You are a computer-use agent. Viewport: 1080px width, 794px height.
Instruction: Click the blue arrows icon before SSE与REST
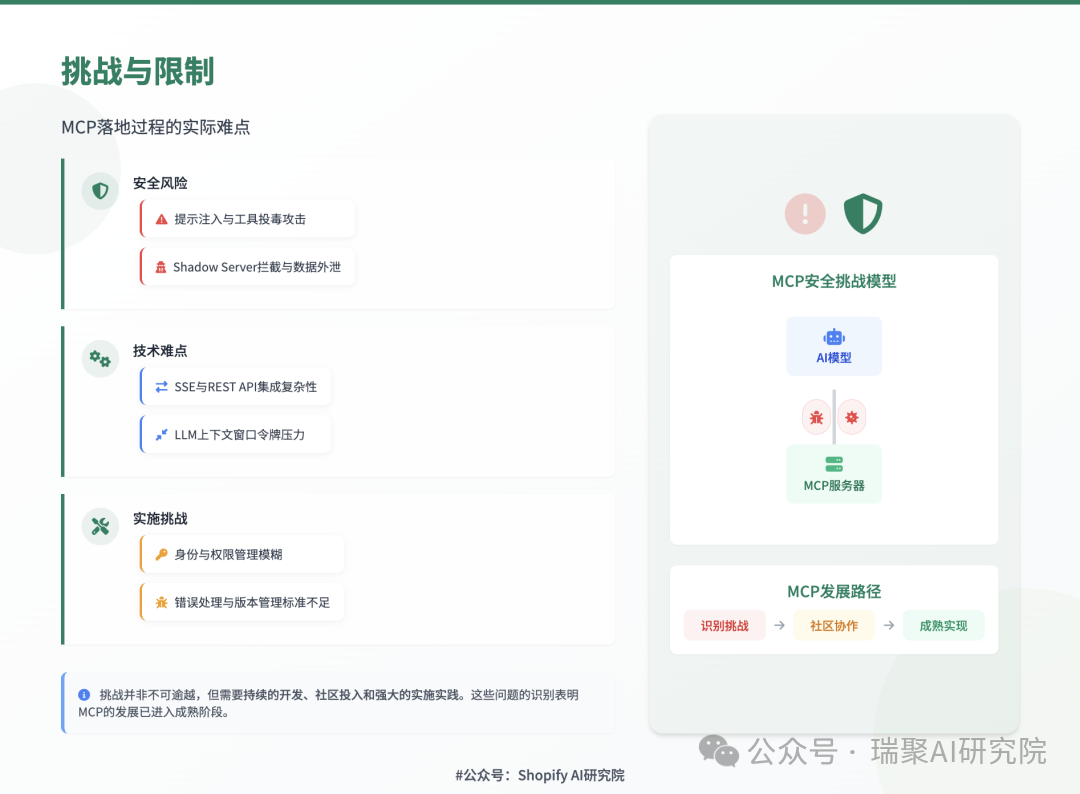click(x=161, y=387)
